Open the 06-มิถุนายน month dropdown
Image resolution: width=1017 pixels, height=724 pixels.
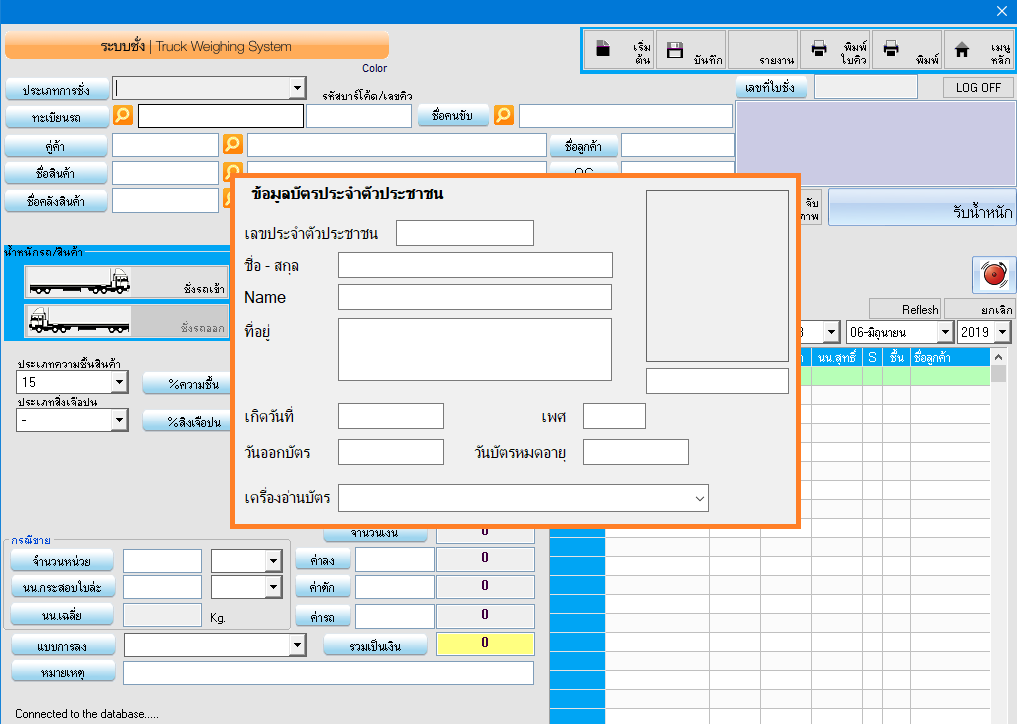tap(943, 332)
